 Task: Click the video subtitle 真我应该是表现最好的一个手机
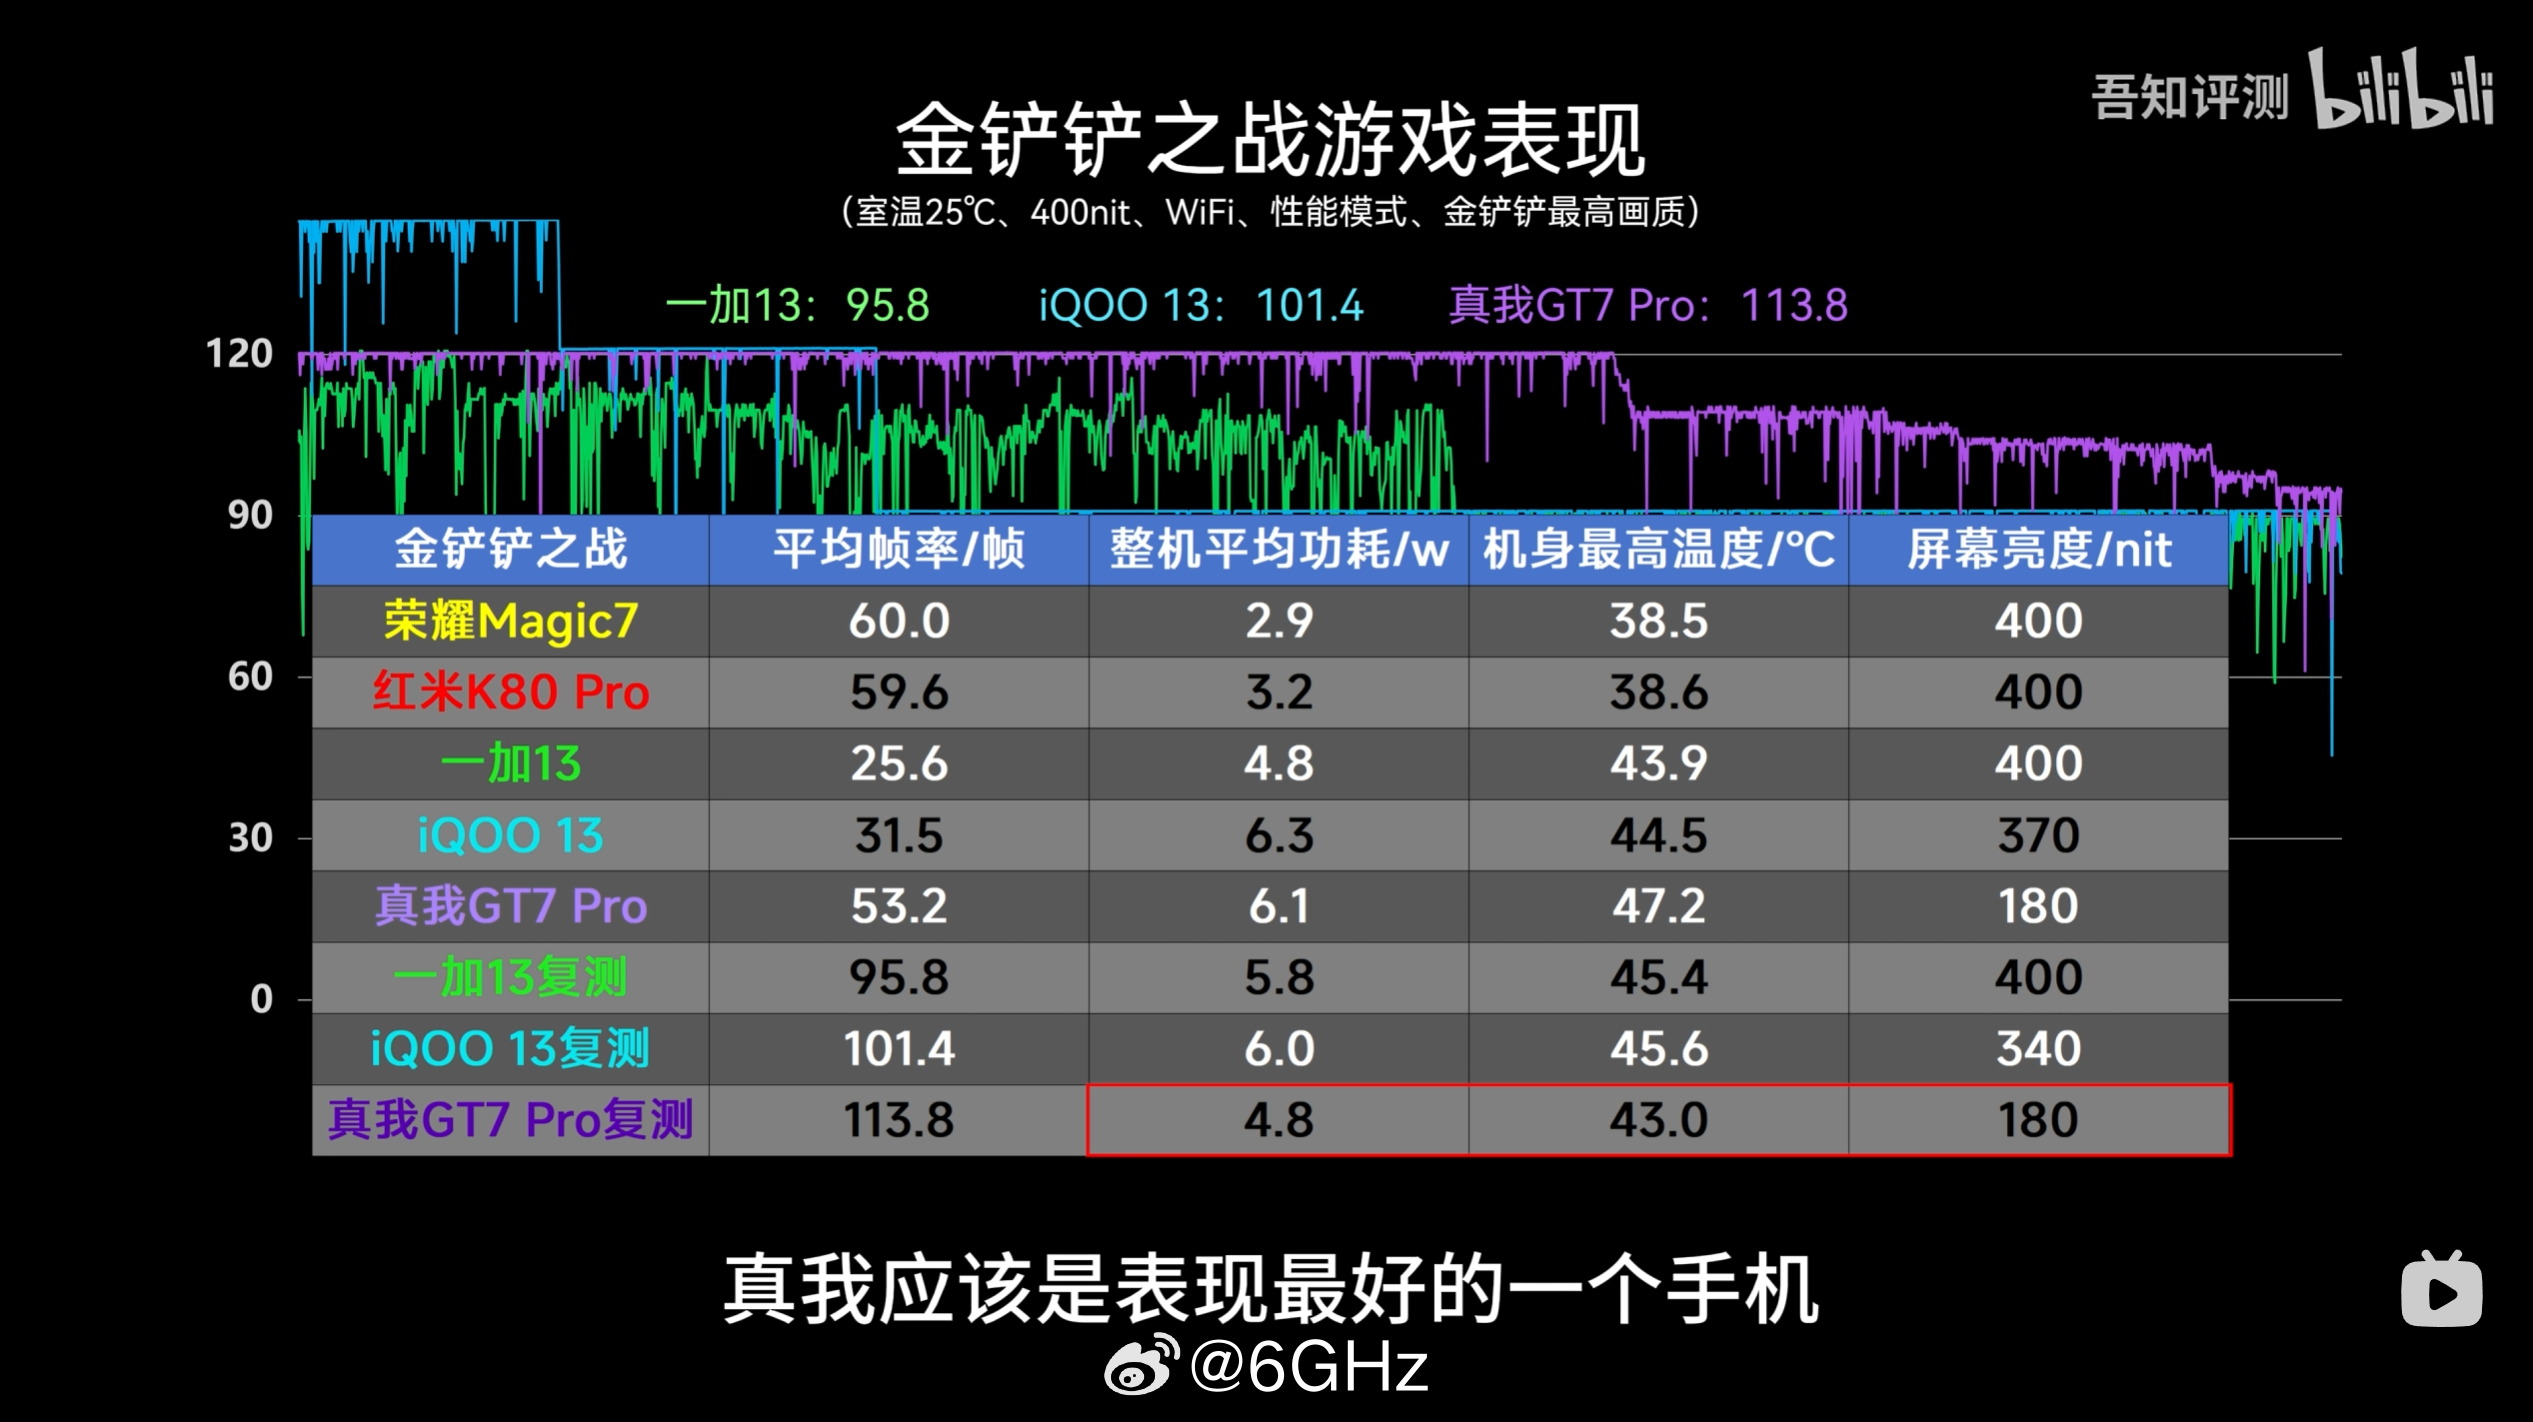coord(1270,1290)
